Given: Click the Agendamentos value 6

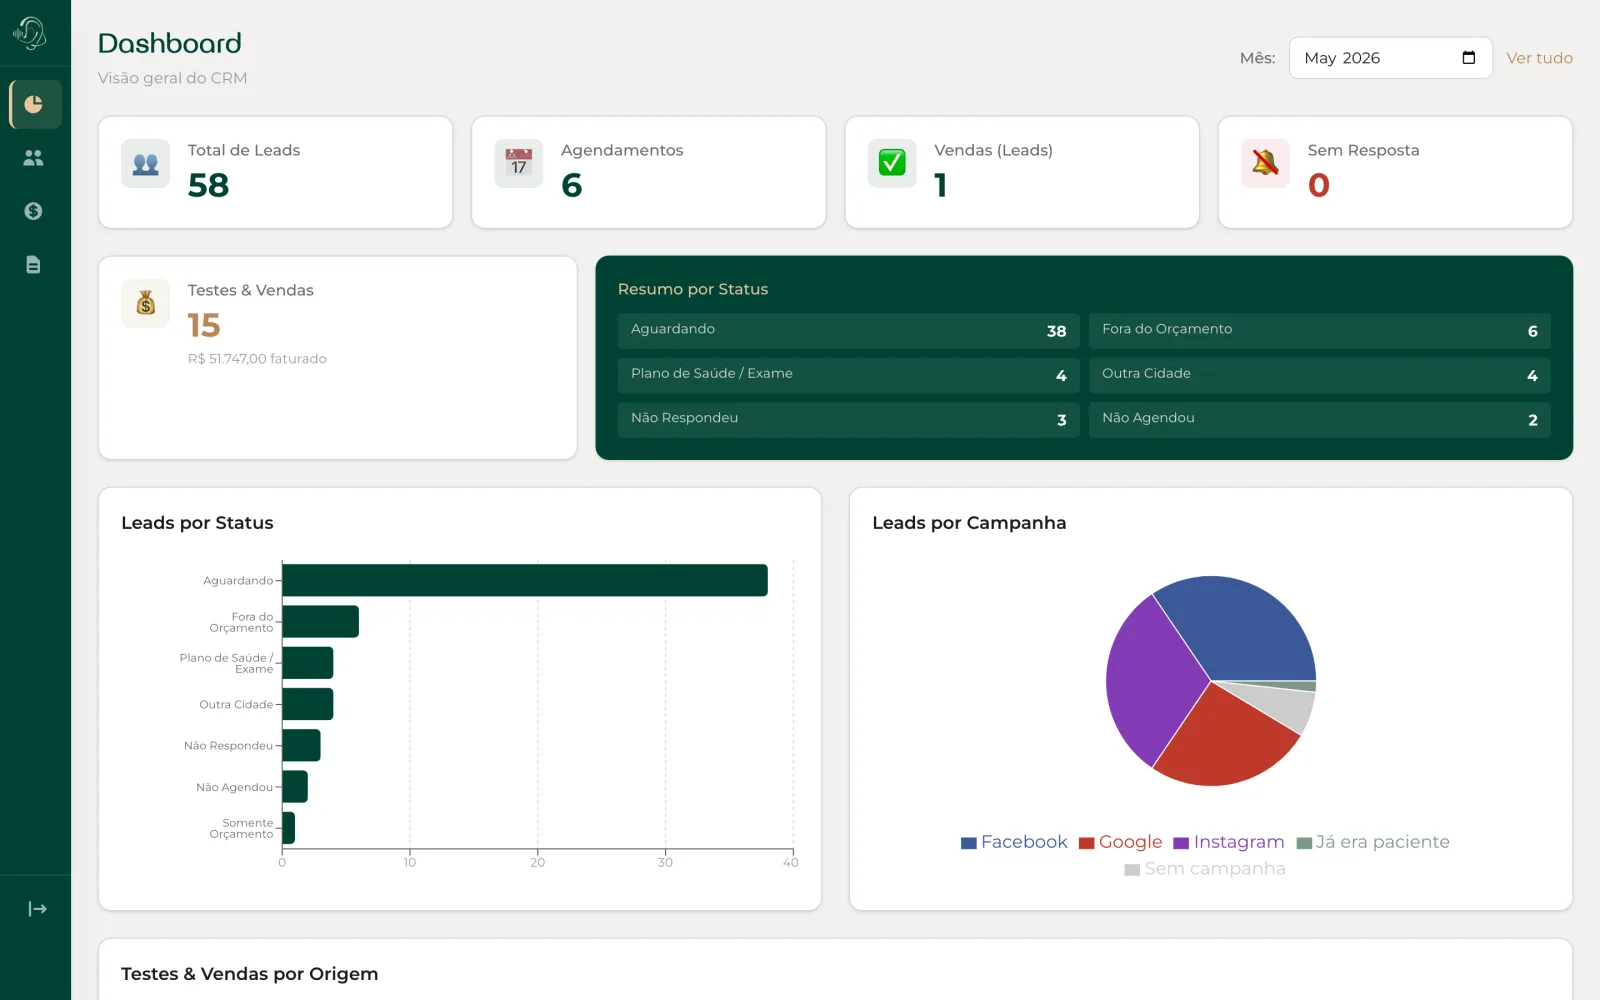Looking at the screenshot, I should point(572,186).
